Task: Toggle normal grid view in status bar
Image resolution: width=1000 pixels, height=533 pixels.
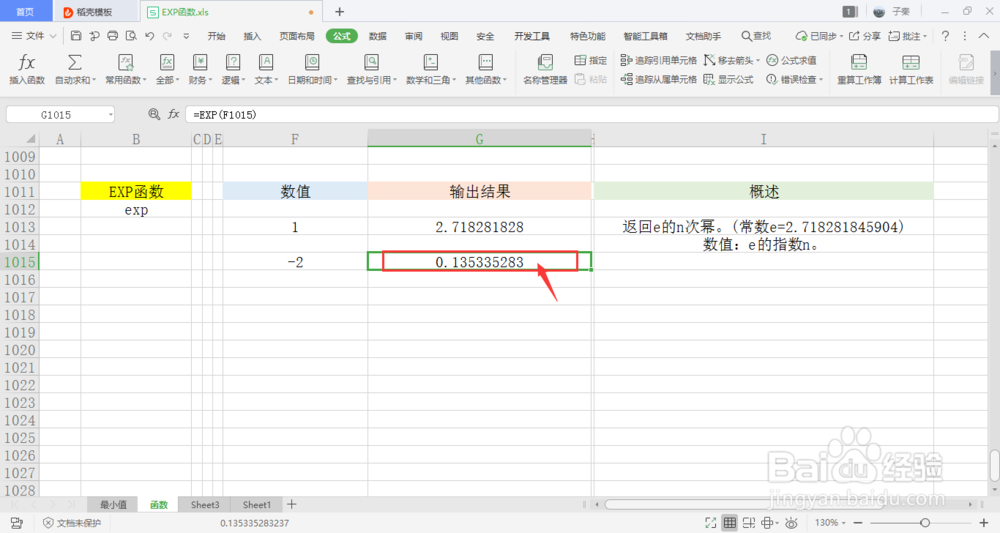Action: point(730,523)
